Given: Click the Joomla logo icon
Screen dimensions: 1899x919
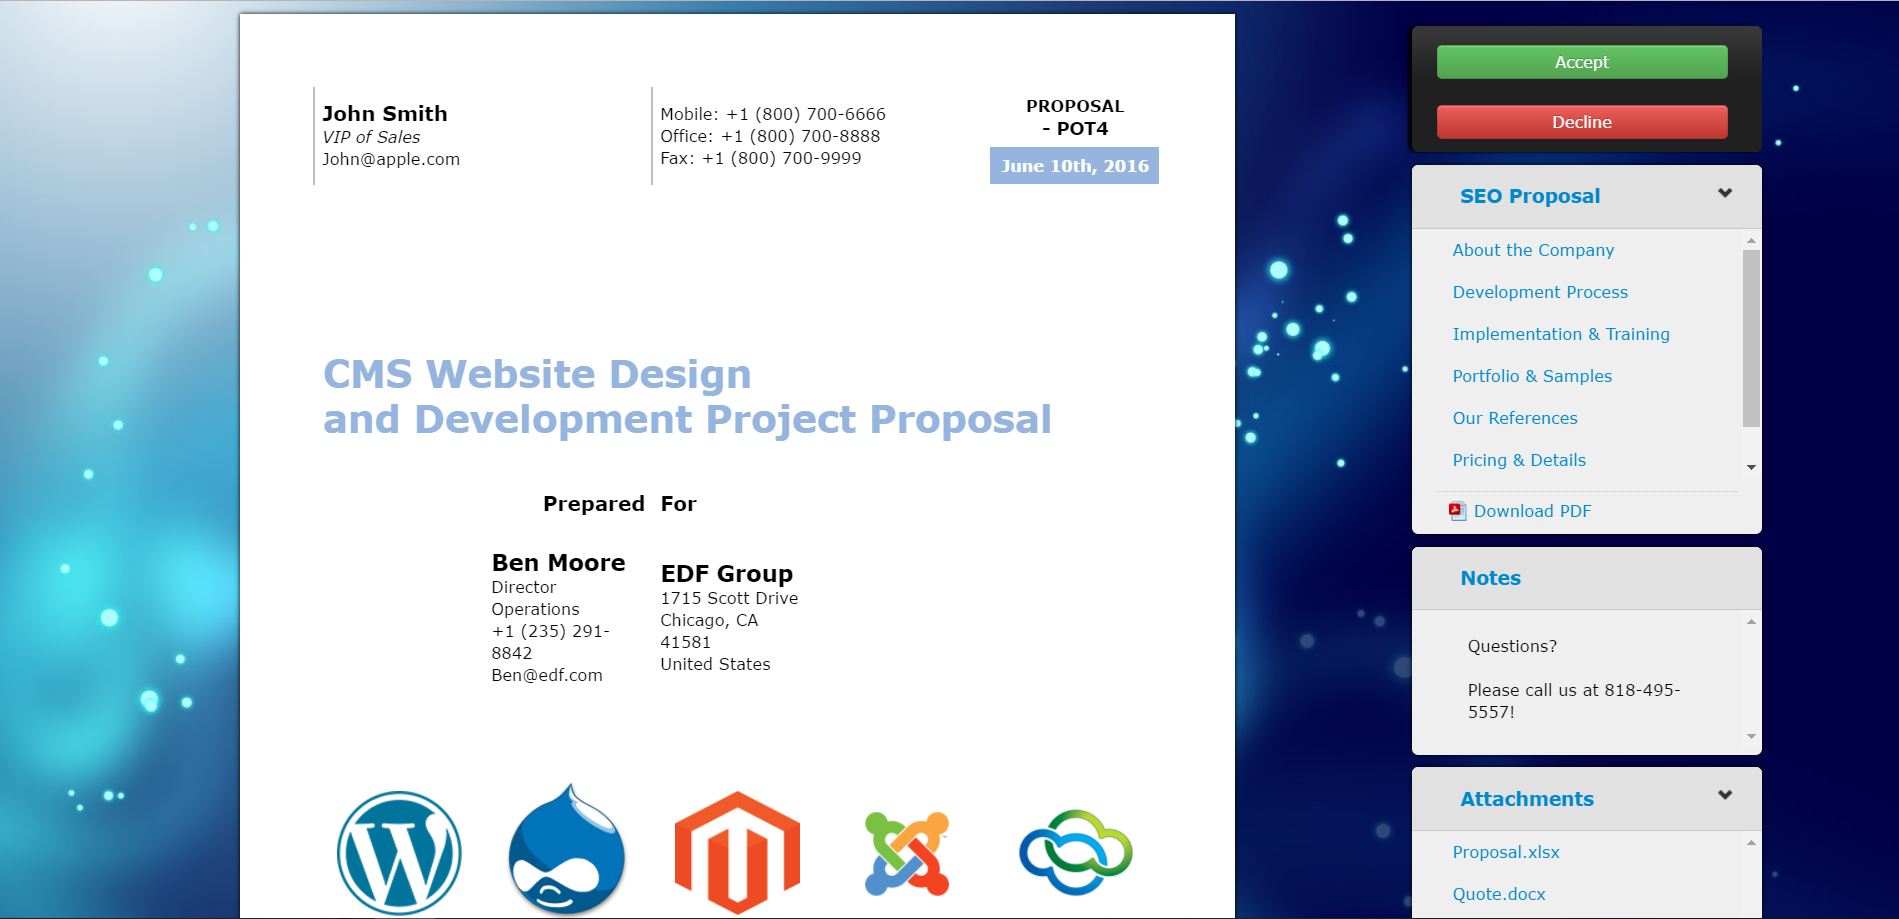Looking at the screenshot, I should (x=907, y=853).
